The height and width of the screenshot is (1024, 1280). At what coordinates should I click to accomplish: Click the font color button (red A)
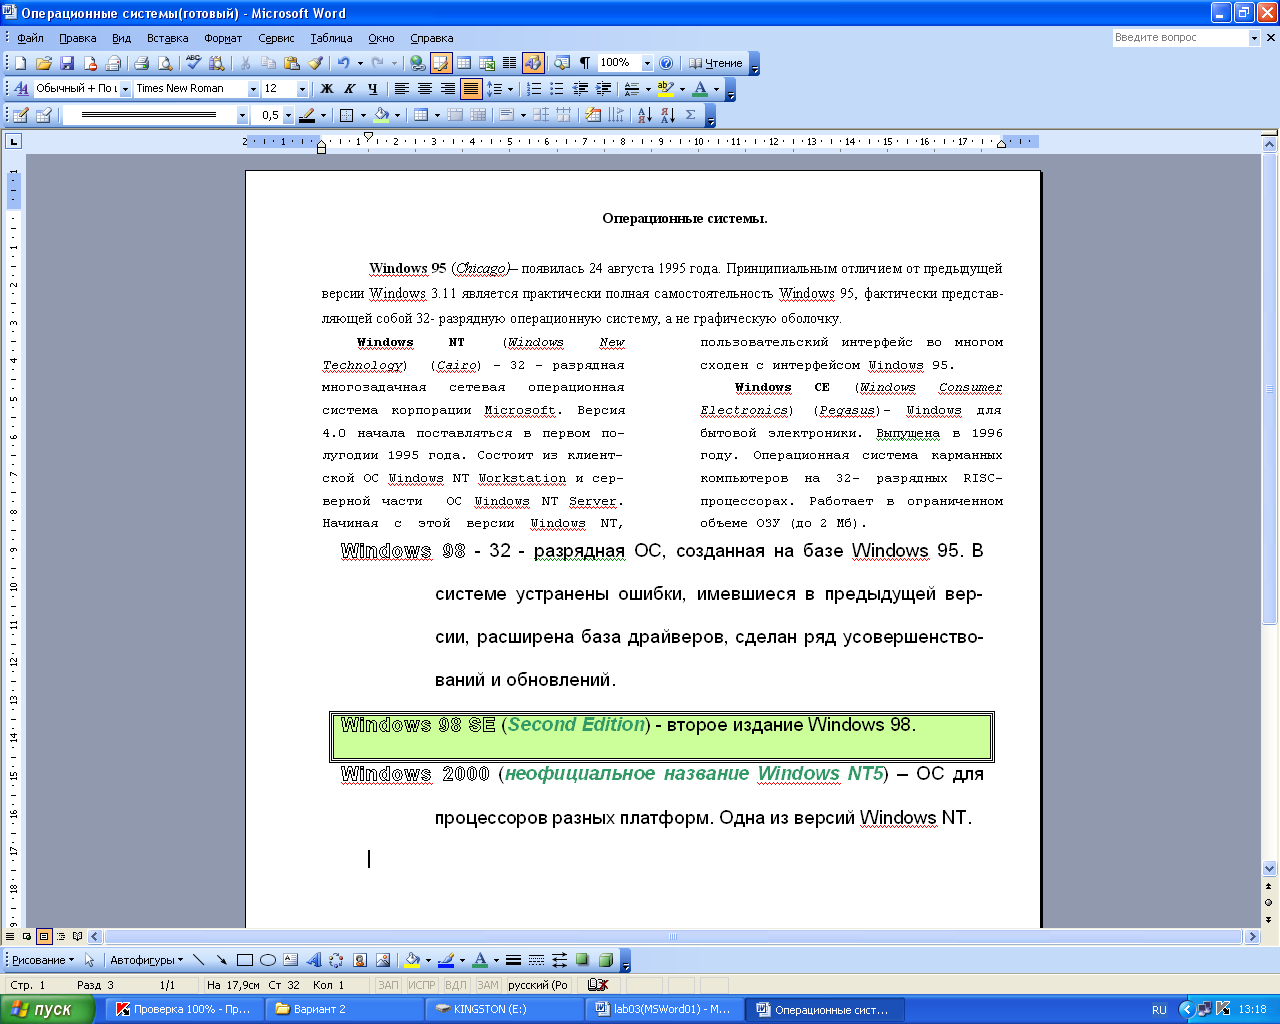[699, 89]
